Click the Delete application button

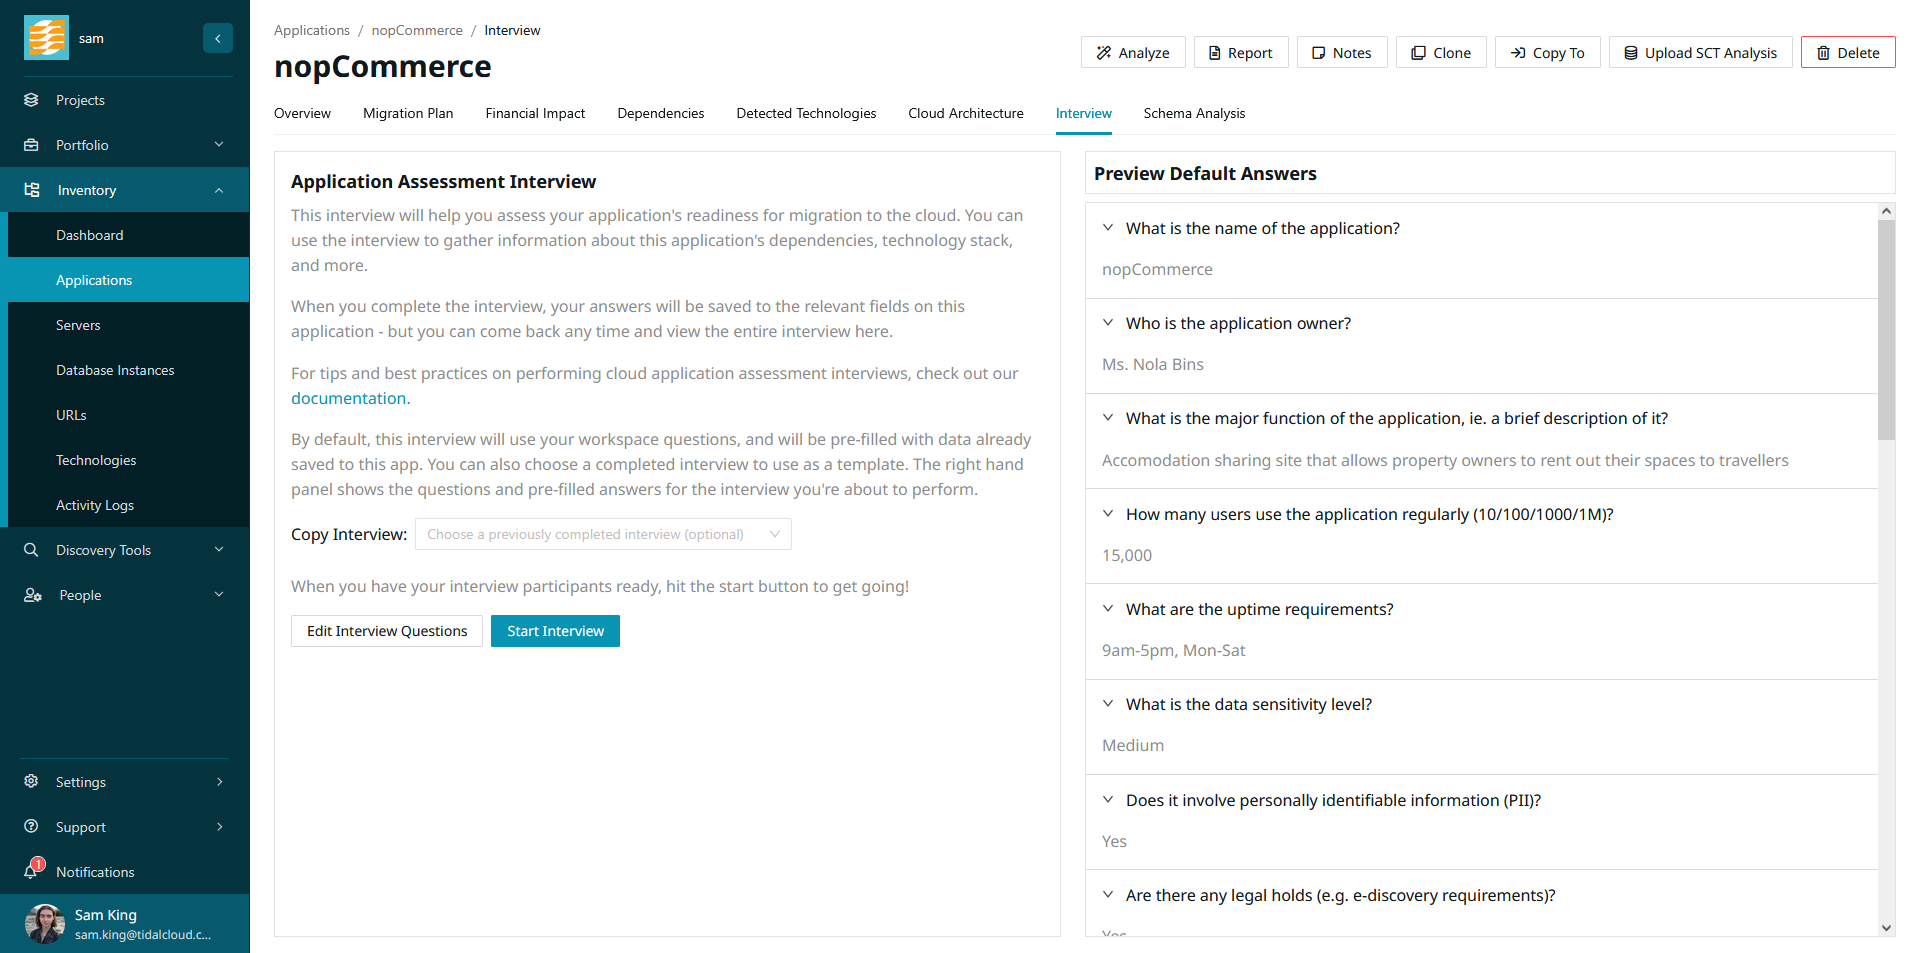pyautogui.click(x=1847, y=53)
